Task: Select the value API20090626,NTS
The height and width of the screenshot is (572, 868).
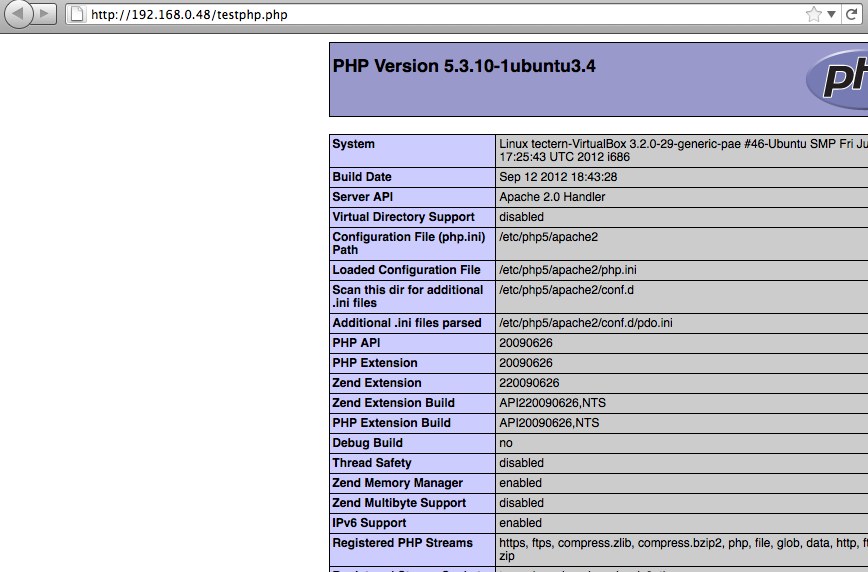Action: point(549,423)
